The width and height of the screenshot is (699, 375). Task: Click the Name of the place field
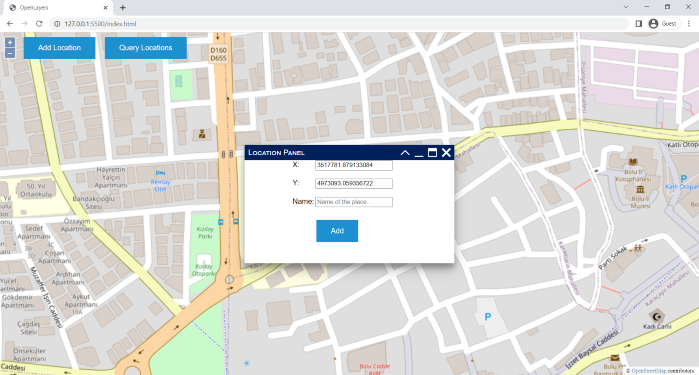(x=354, y=202)
